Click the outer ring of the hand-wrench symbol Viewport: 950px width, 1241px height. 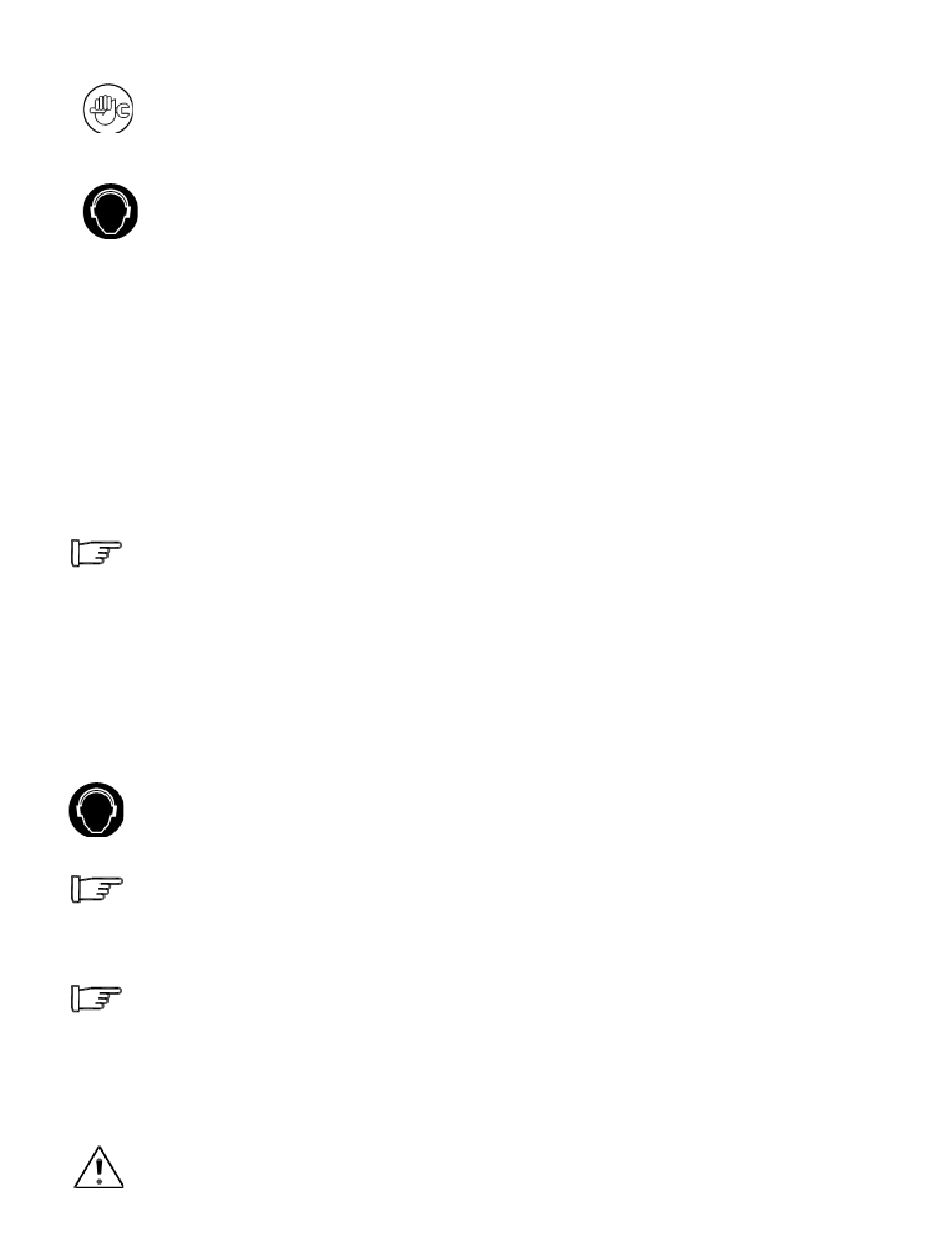click(110, 83)
